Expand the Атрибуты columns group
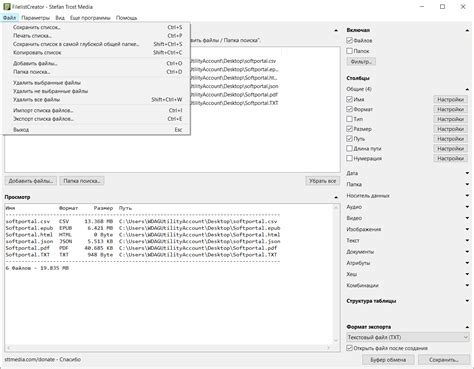The height and width of the screenshot is (369, 474). (x=467, y=263)
